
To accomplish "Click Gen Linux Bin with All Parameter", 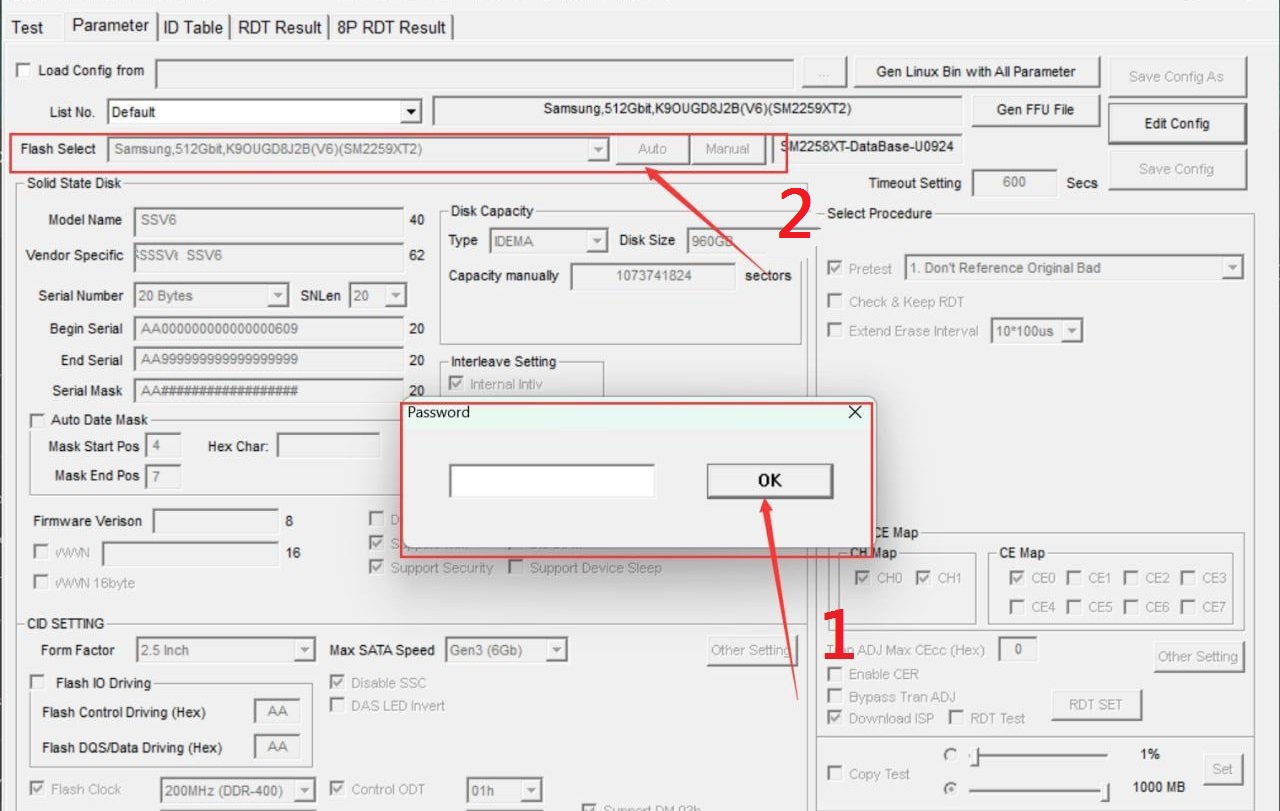I will [x=976, y=72].
